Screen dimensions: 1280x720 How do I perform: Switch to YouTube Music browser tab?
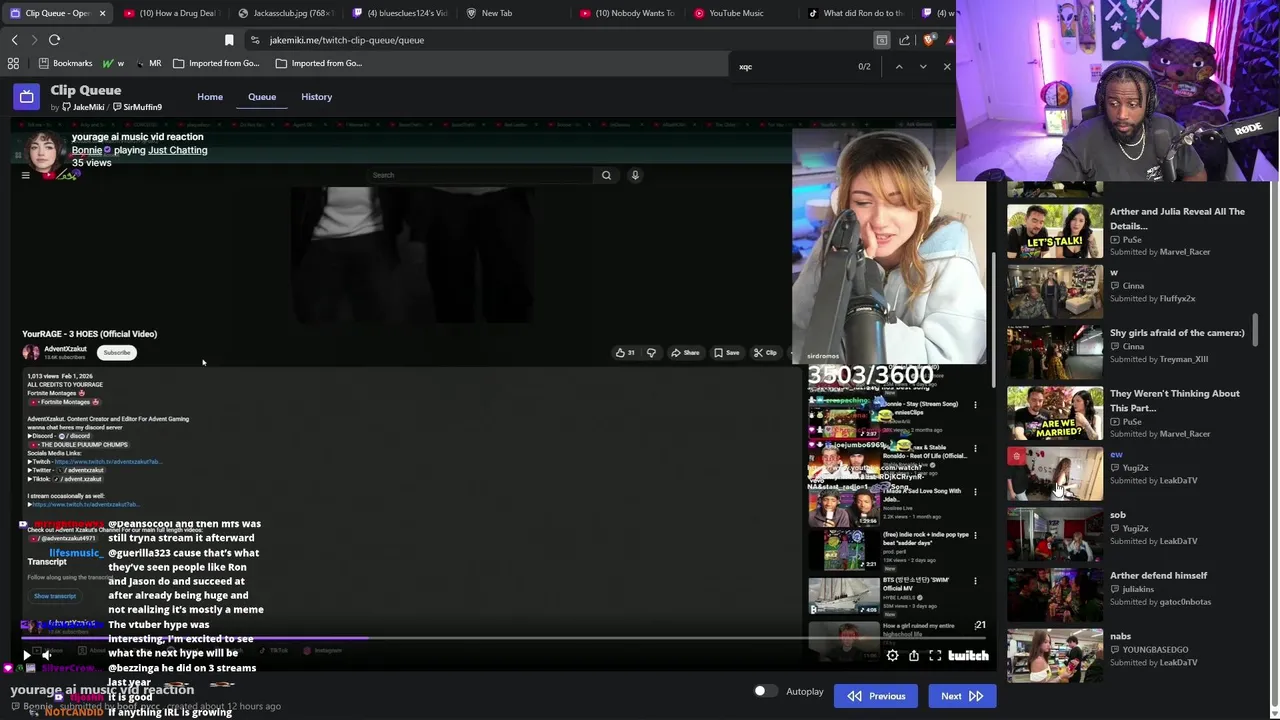pyautogui.click(x=736, y=13)
